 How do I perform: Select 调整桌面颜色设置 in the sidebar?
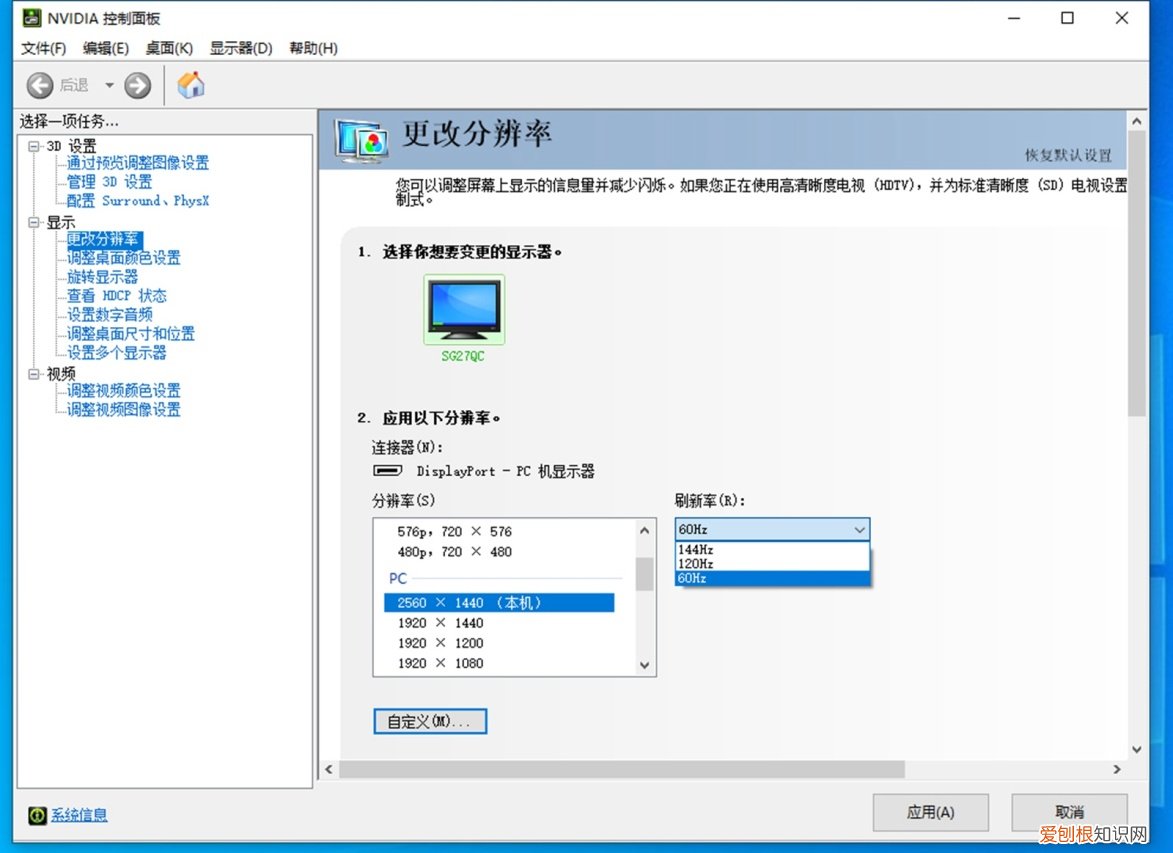[124, 257]
